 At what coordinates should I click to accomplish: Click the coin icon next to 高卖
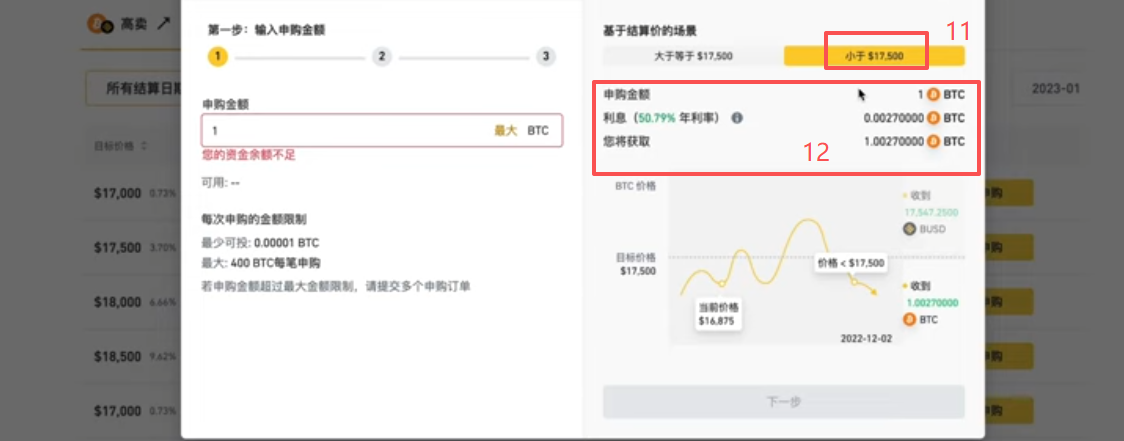[100, 25]
